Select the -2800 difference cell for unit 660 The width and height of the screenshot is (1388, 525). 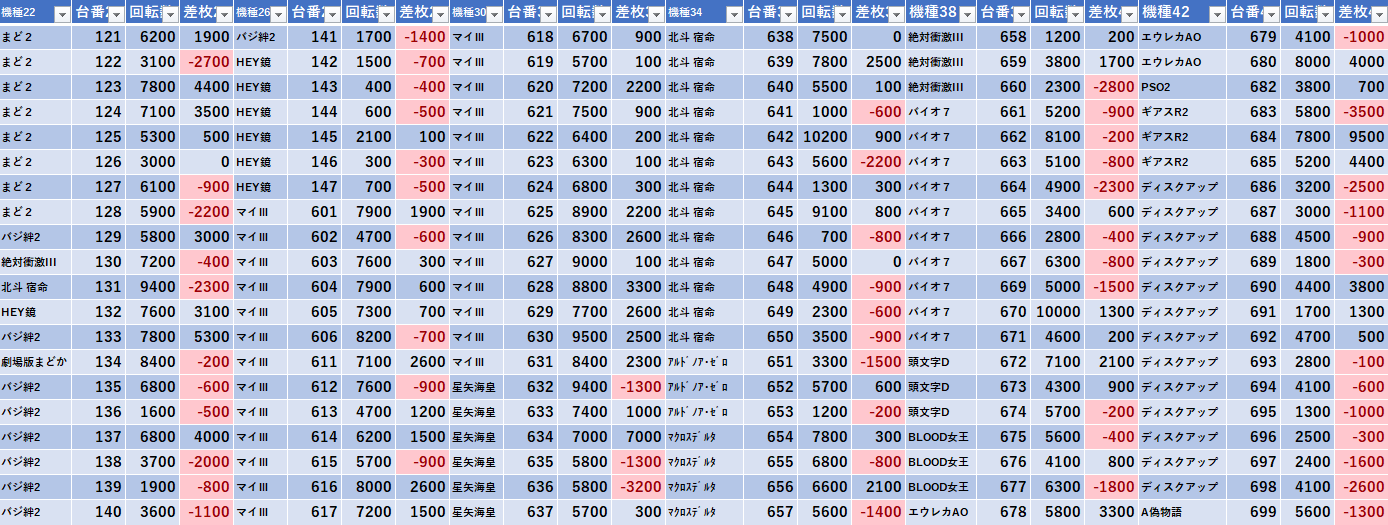pos(1112,87)
